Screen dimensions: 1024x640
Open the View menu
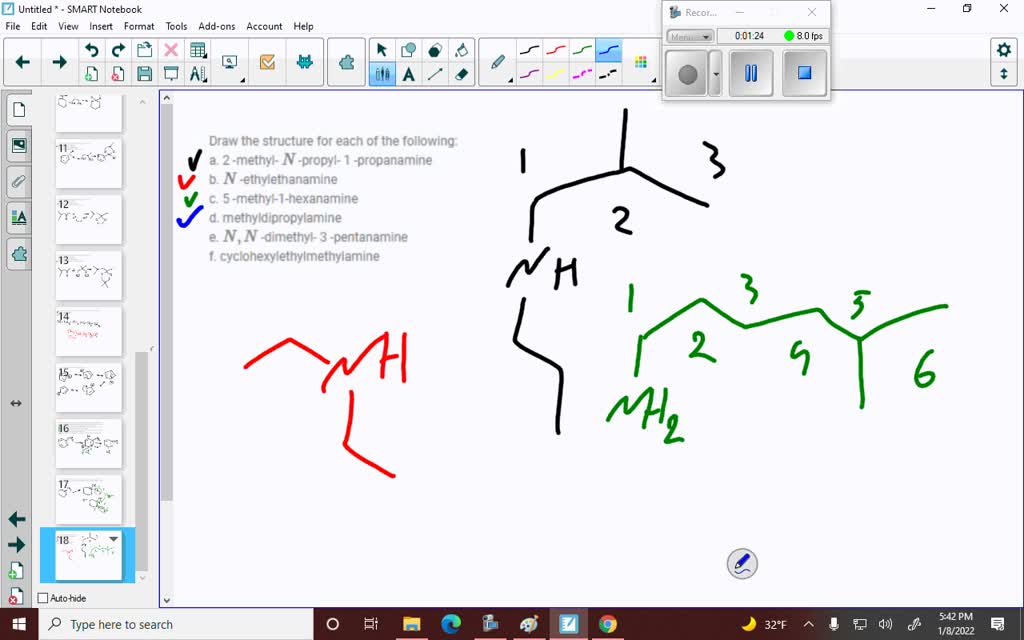pos(68,26)
